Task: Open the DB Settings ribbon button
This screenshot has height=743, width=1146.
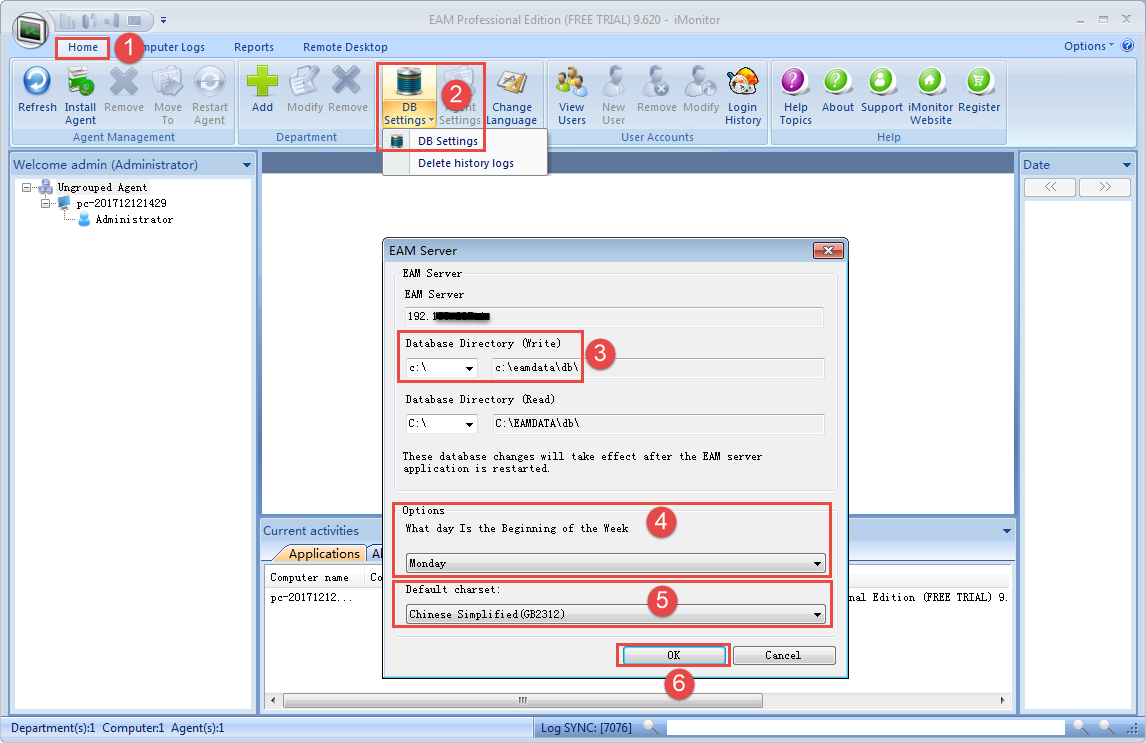Action: 409,96
